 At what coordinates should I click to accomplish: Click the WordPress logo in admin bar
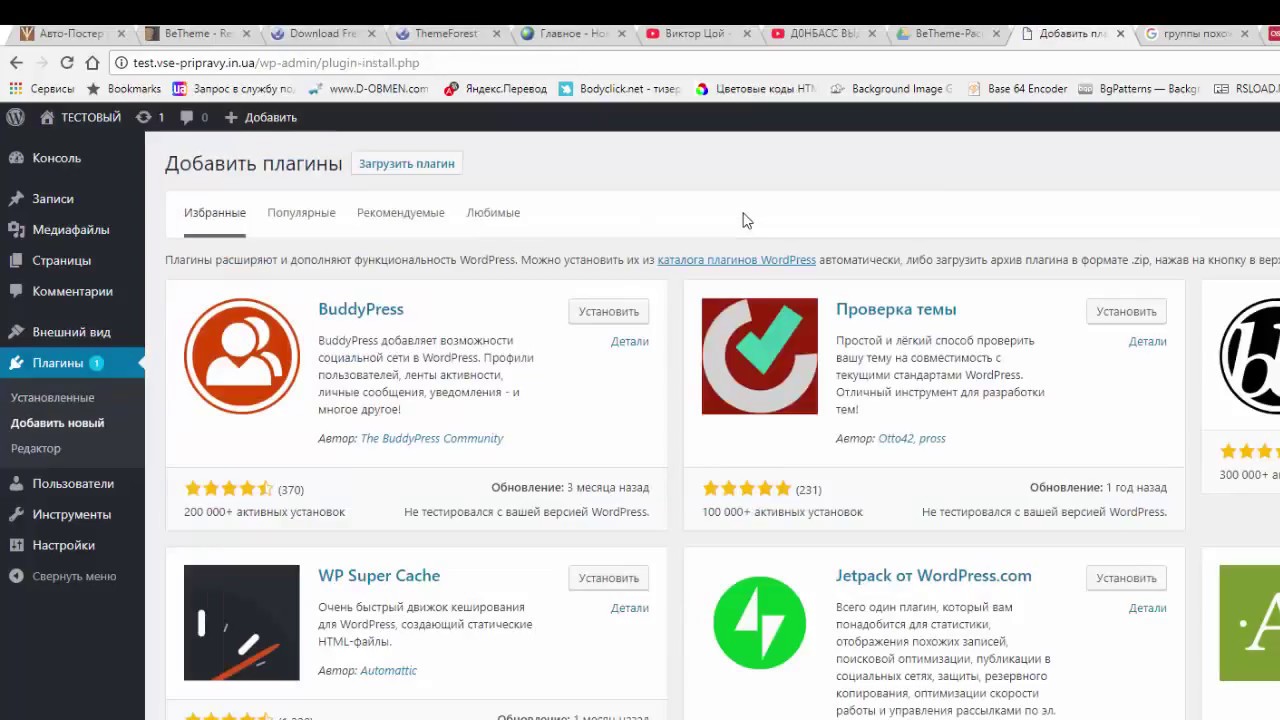pos(15,117)
